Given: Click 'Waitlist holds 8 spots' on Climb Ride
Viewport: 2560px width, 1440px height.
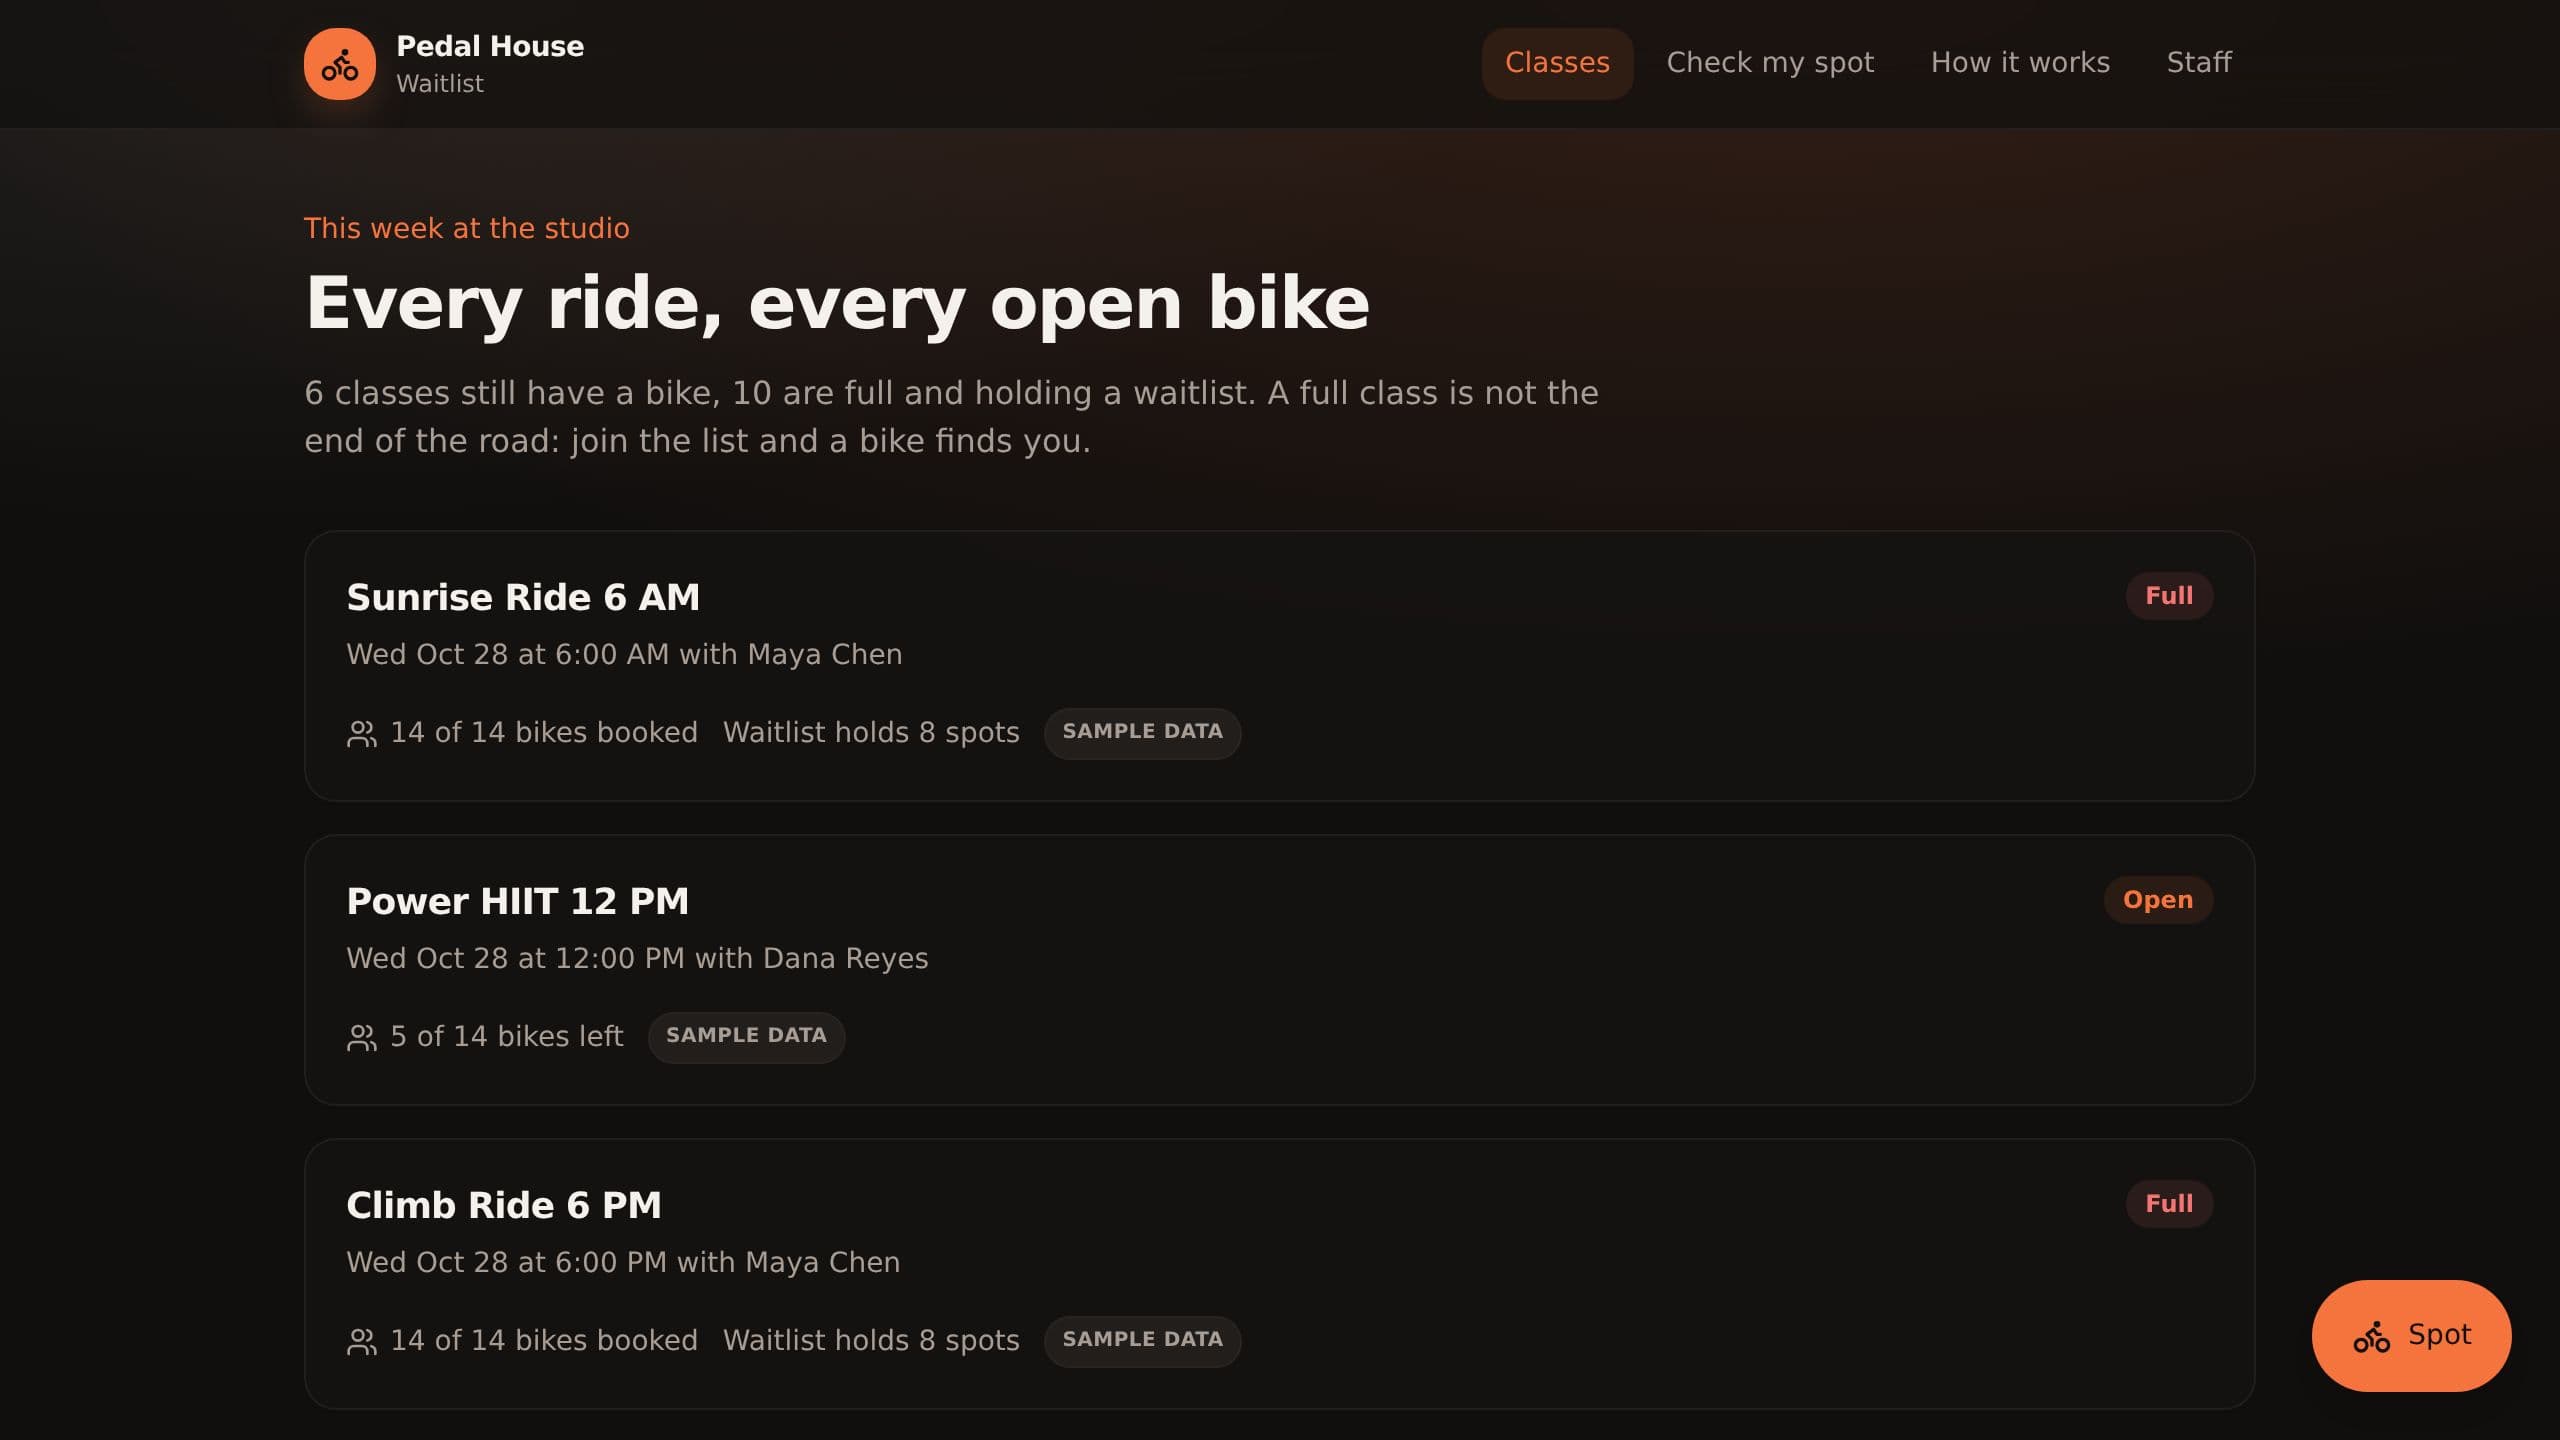Looking at the screenshot, I should (x=871, y=1340).
